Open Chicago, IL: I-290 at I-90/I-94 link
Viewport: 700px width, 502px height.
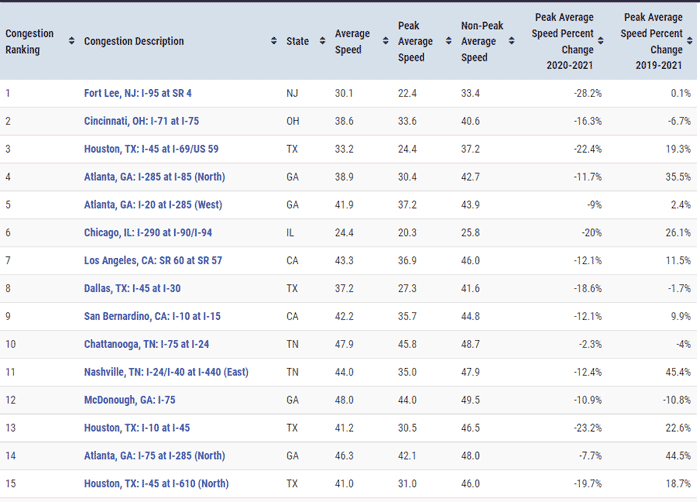tap(148, 233)
